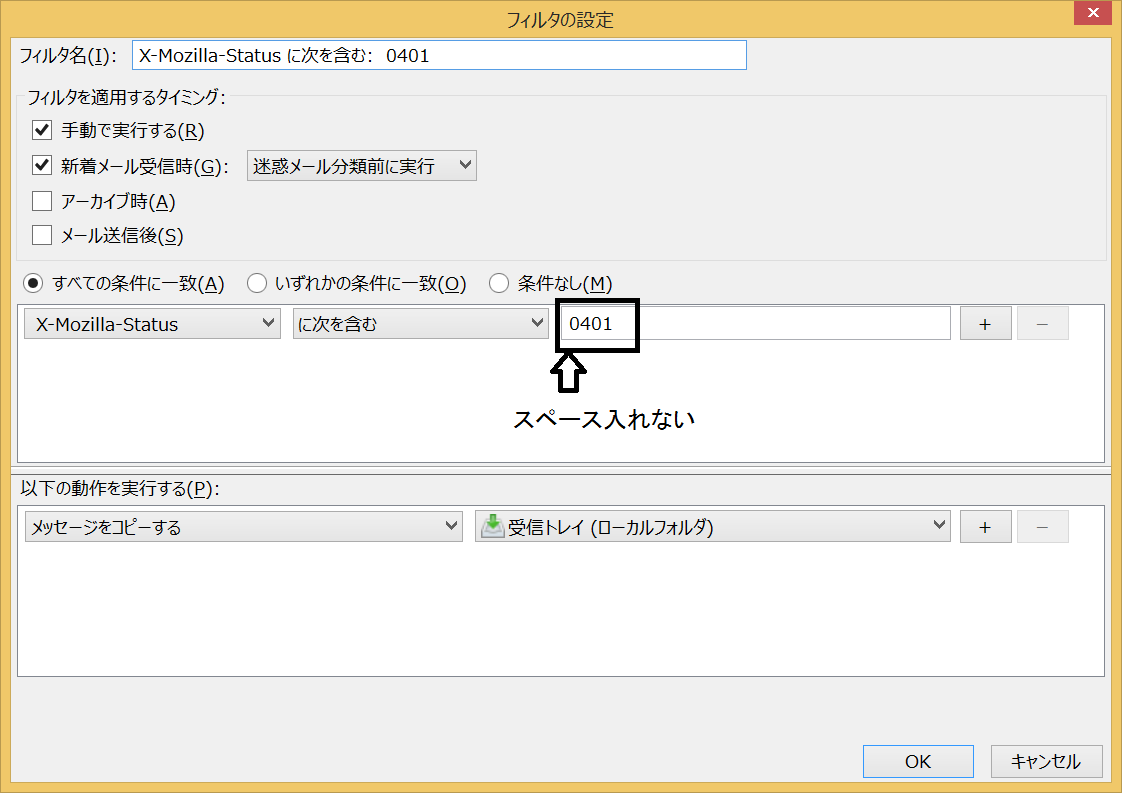
Task: Click the disabled minus button in action row
Action: [x=1043, y=527]
